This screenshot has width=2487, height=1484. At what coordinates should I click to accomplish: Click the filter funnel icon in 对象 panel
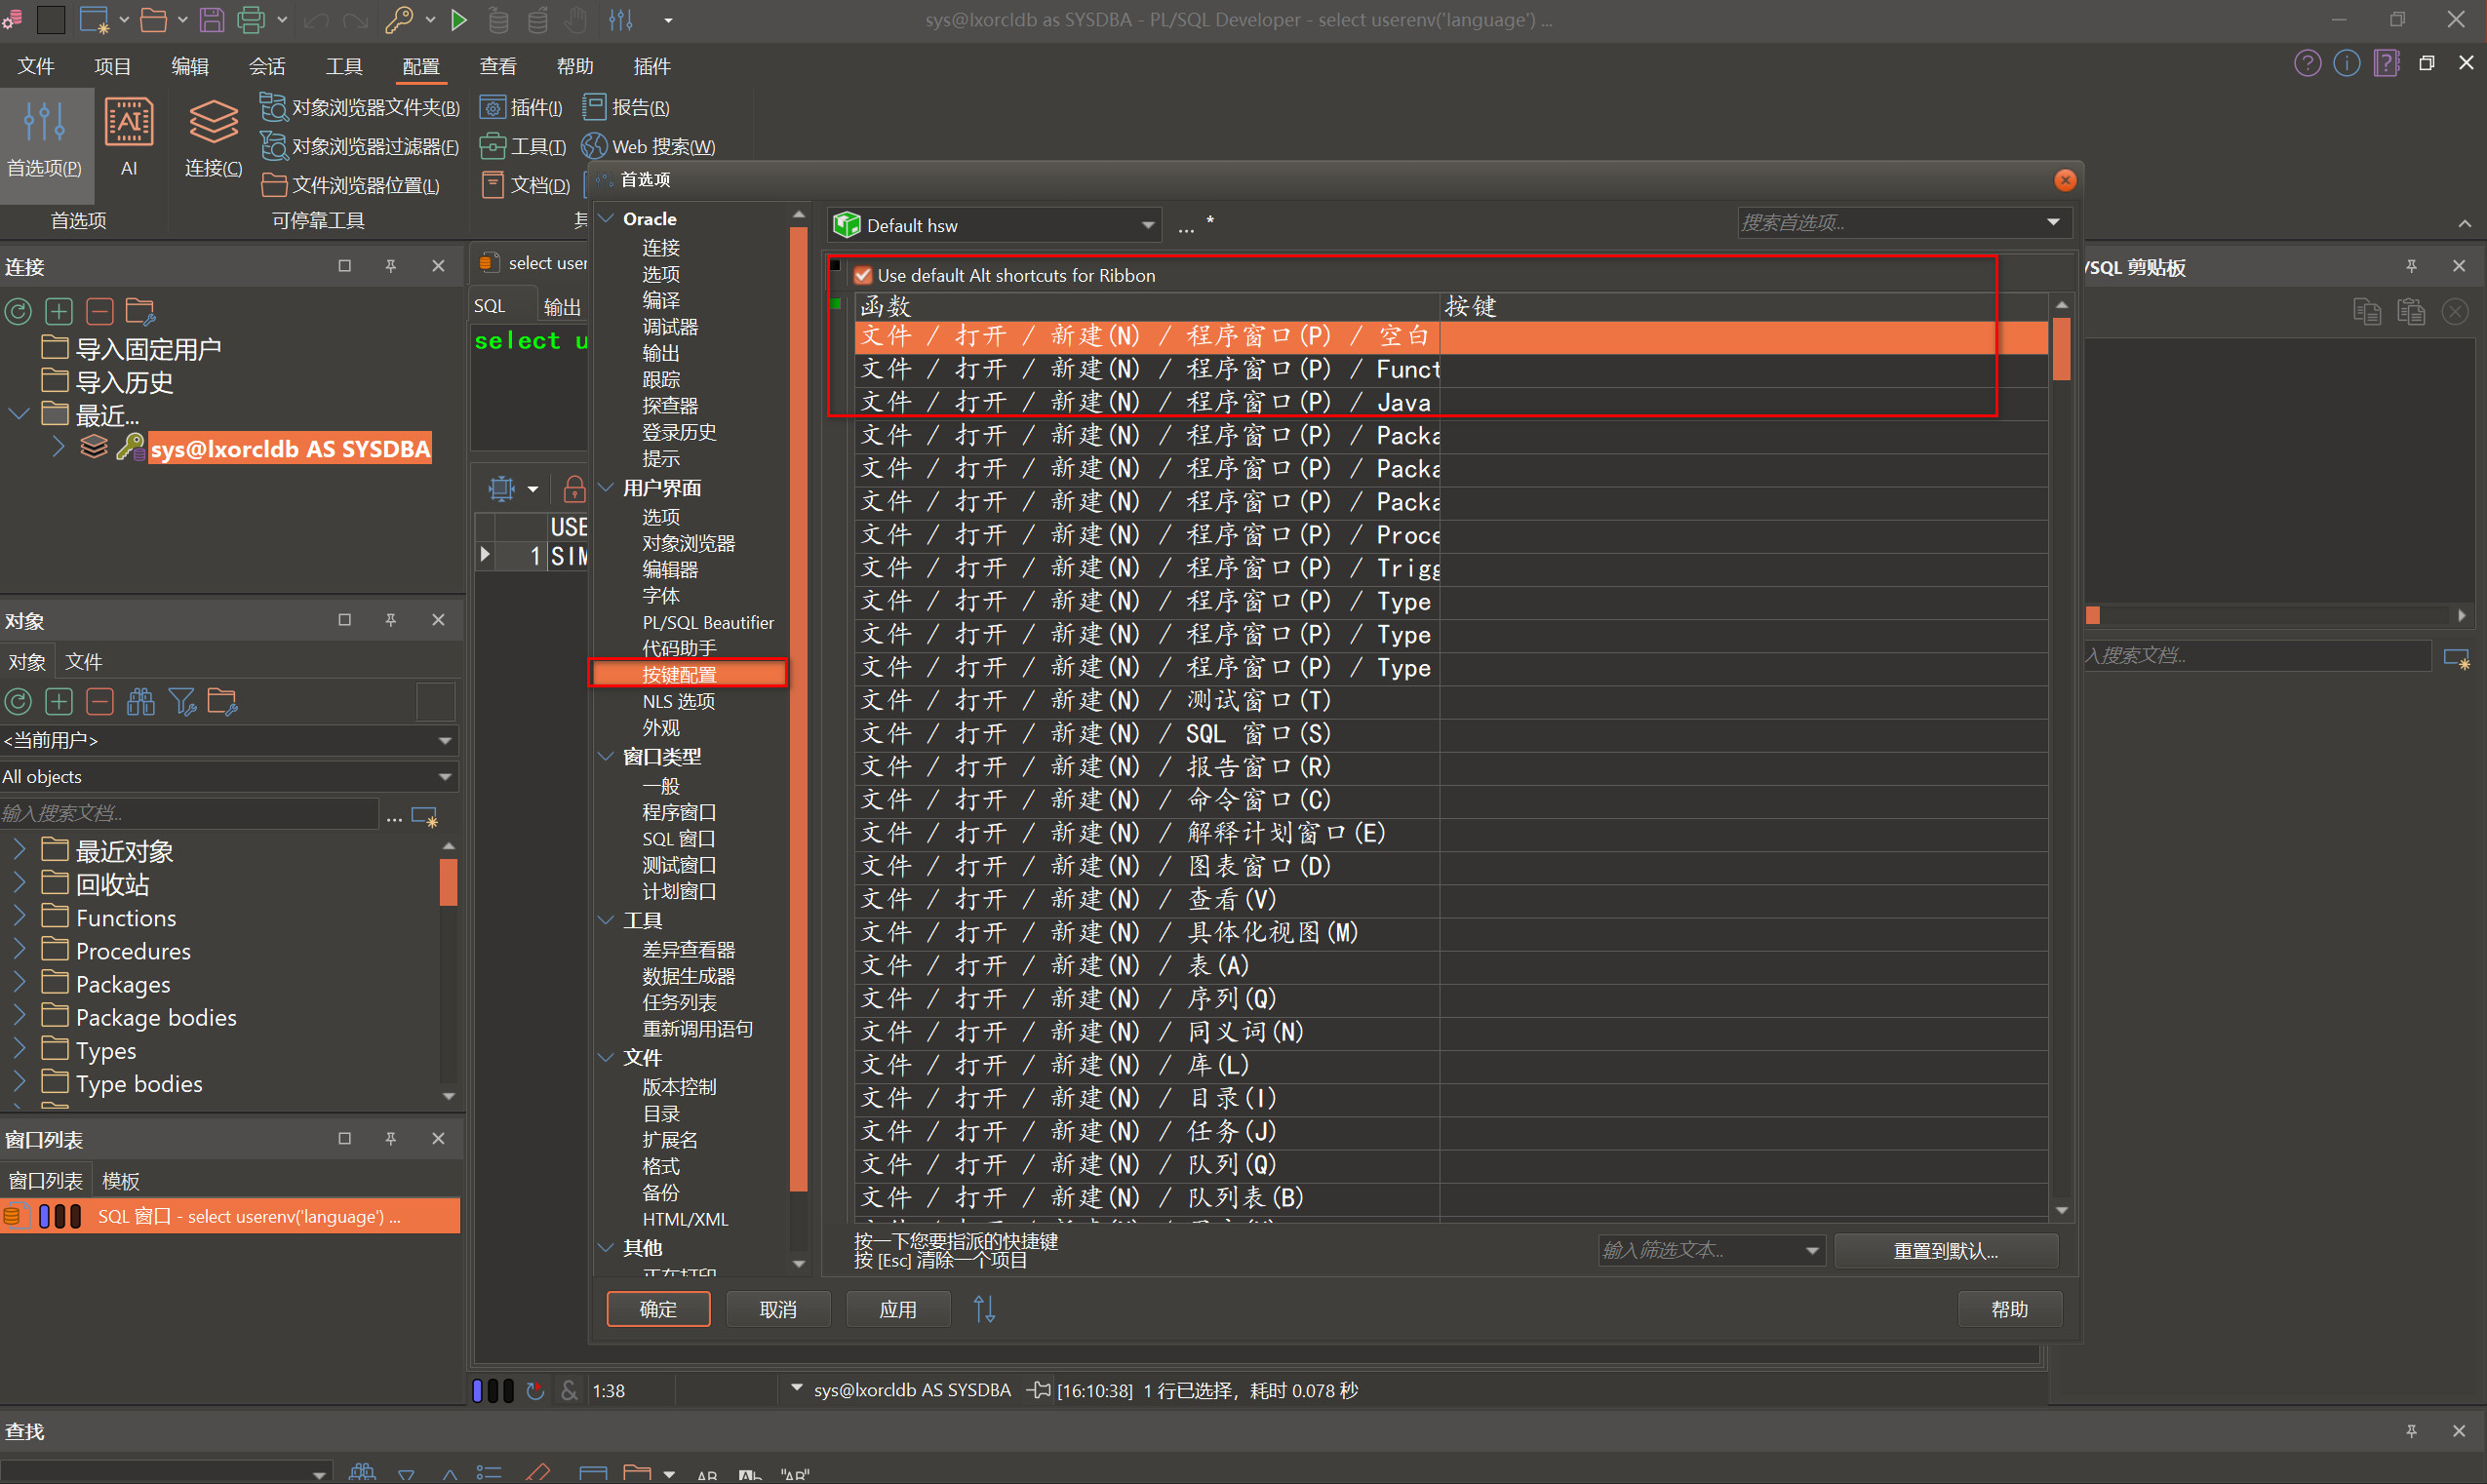[182, 702]
